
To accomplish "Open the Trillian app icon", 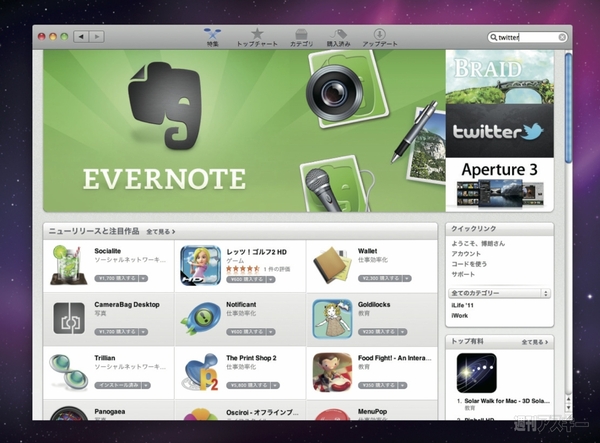I will click(68, 372).
